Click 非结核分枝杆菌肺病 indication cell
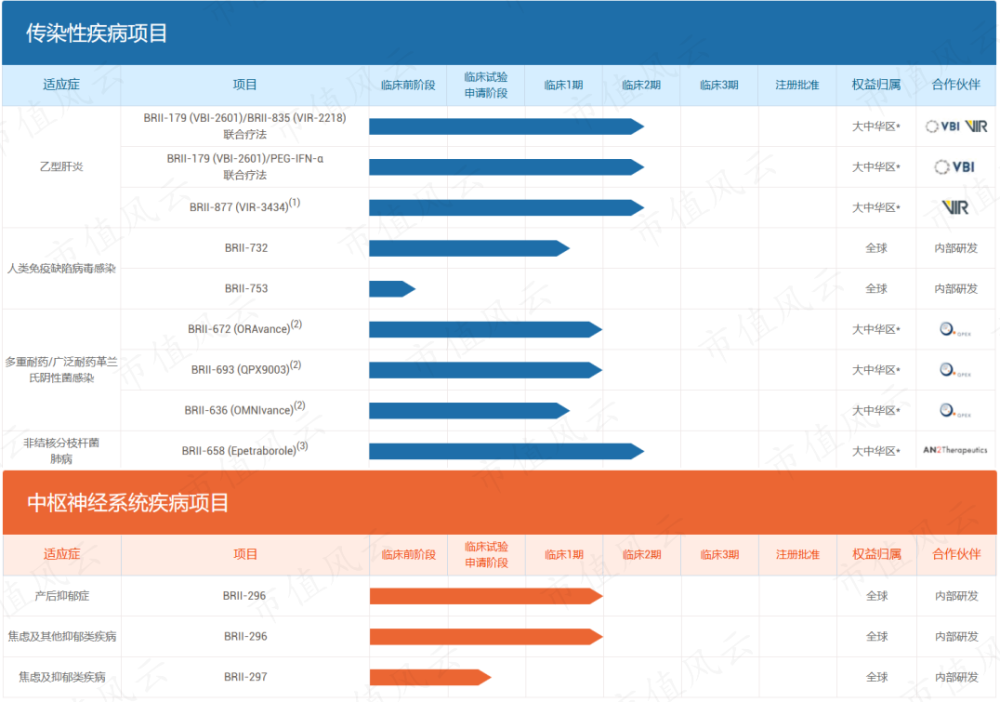The height and width of the screenshot is (702, 1000). coord(61,451)
